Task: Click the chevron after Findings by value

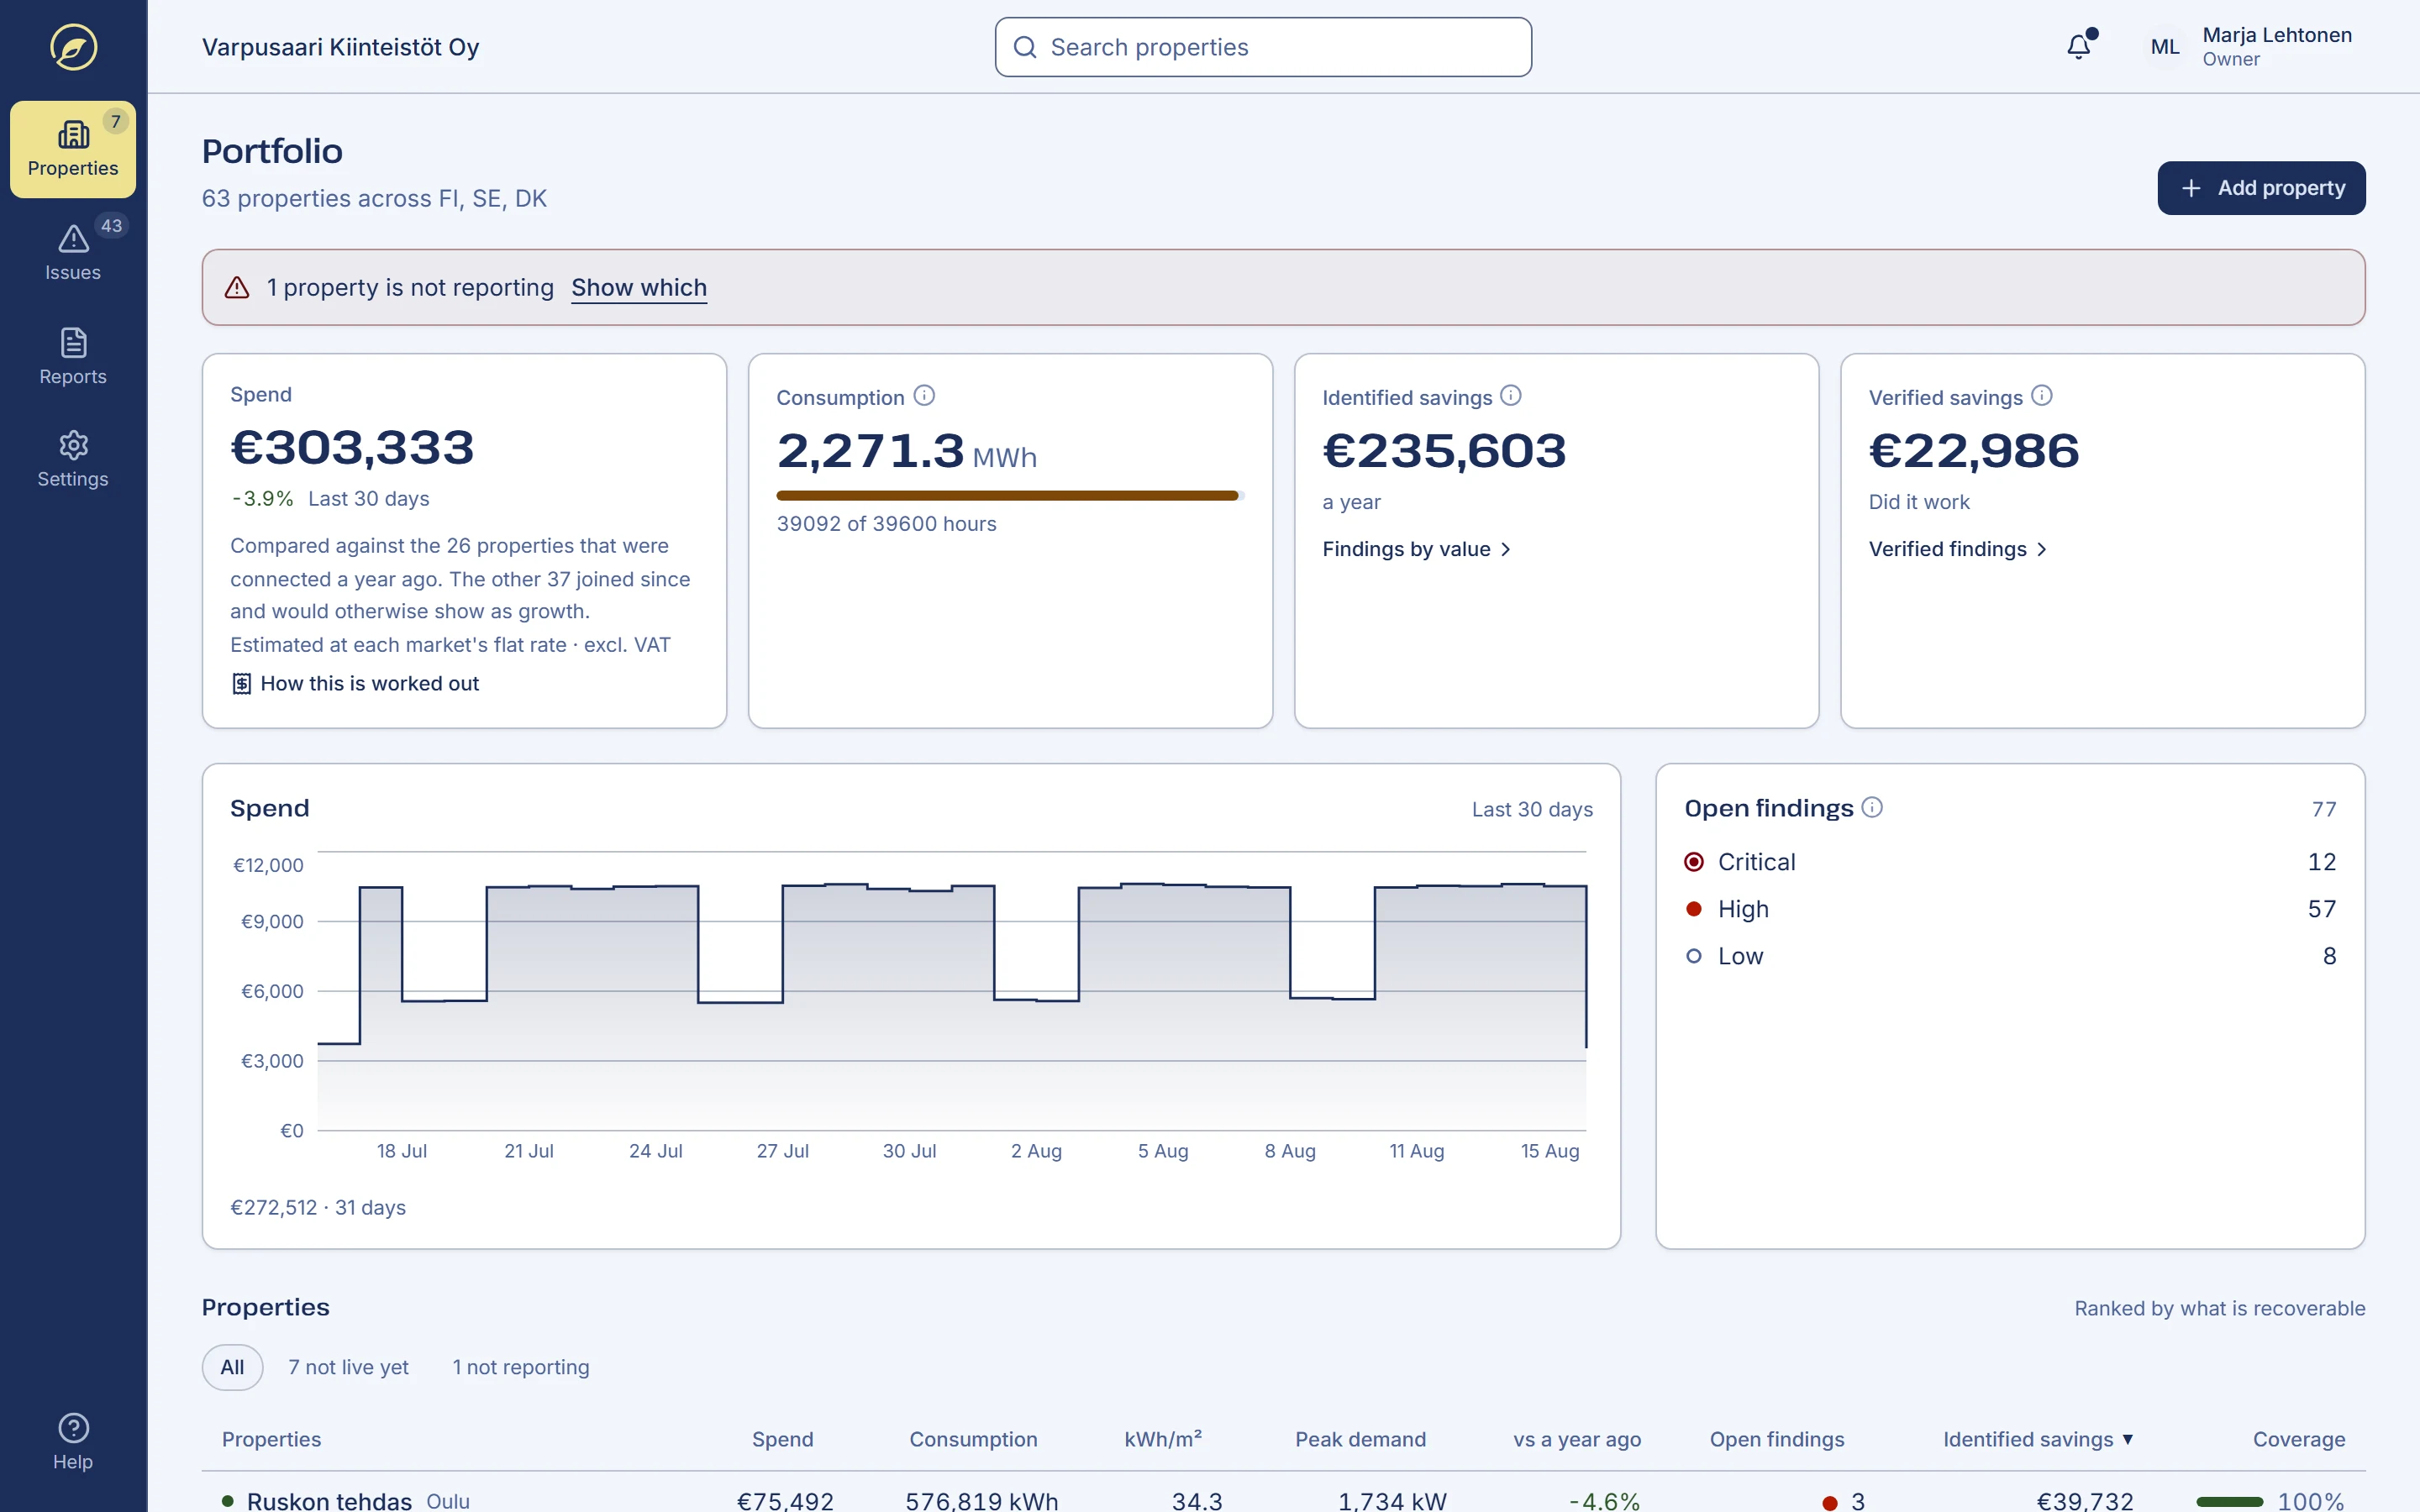Action: pyautogui.click(x=1506, y=549)
